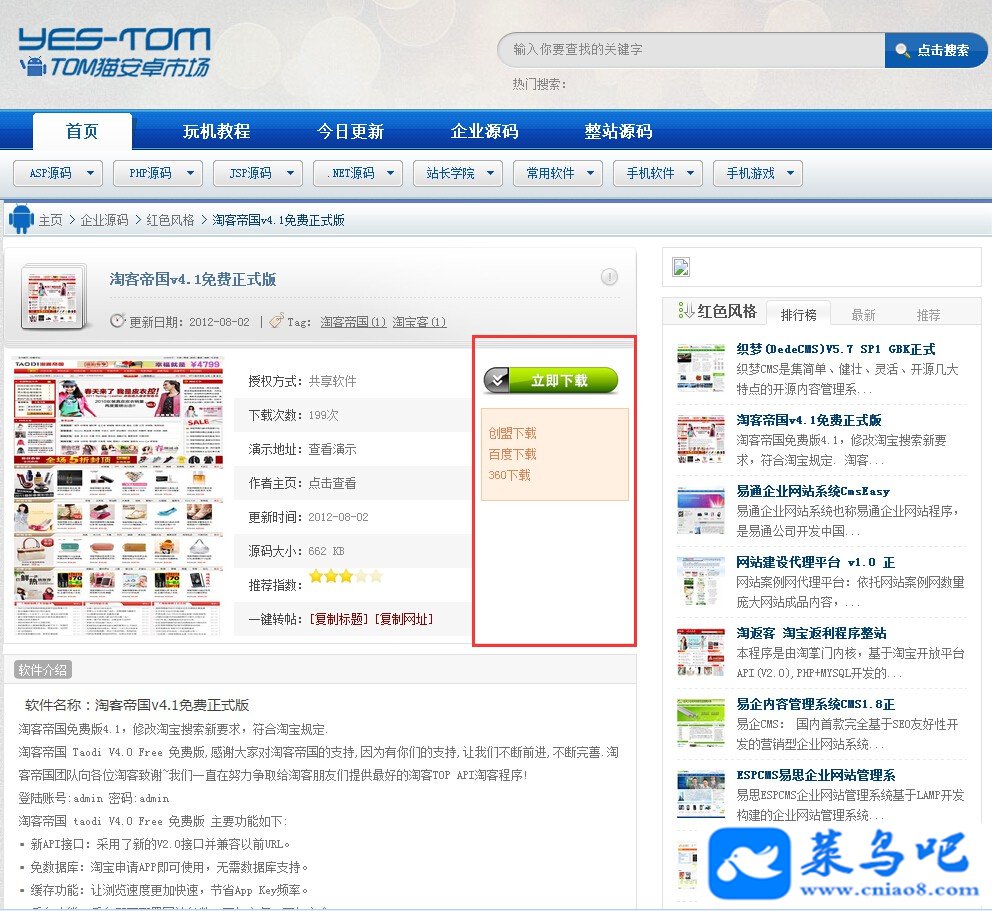Click the keyword search input field
Image resolution: width=992 pixels, height=911 pixels.
[x=691, y=50]
